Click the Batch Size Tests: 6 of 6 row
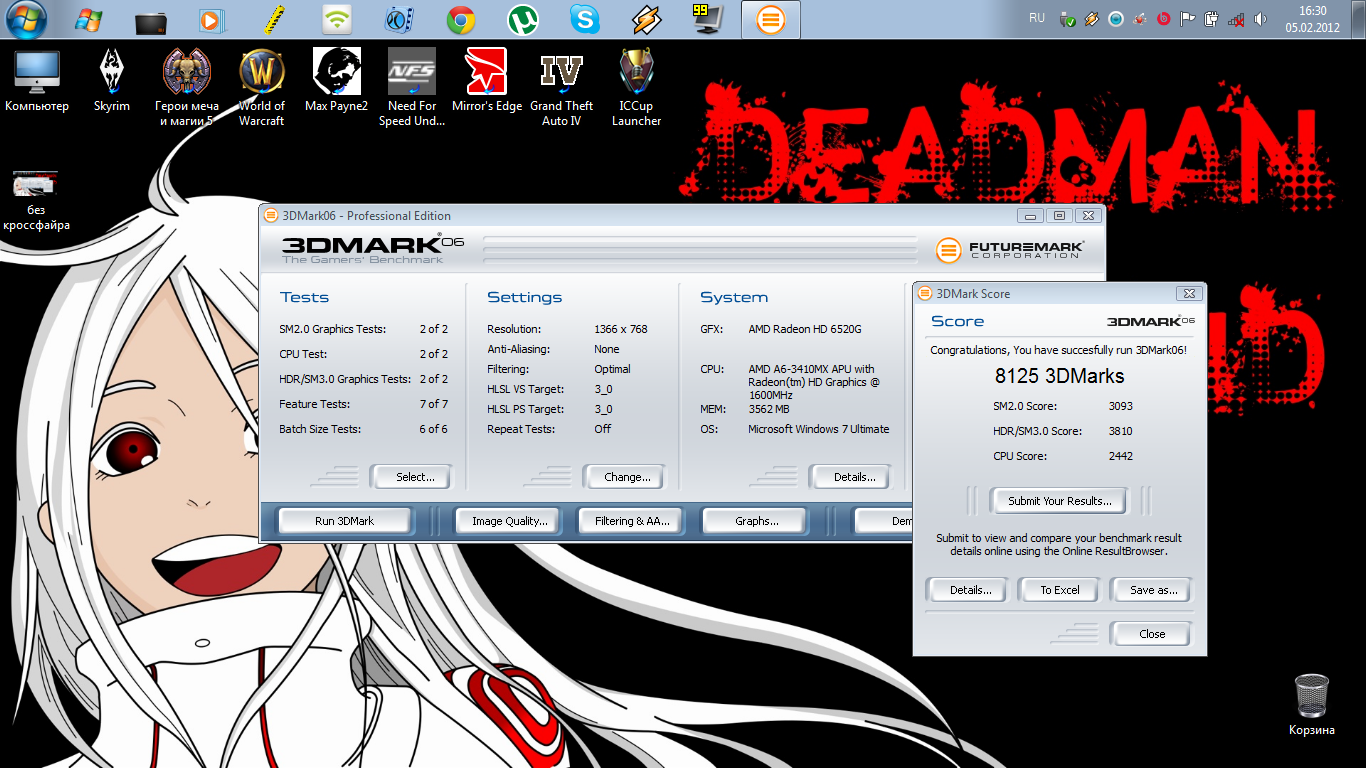This screenshot has width=1366, height=768. [x=364, y=429]
